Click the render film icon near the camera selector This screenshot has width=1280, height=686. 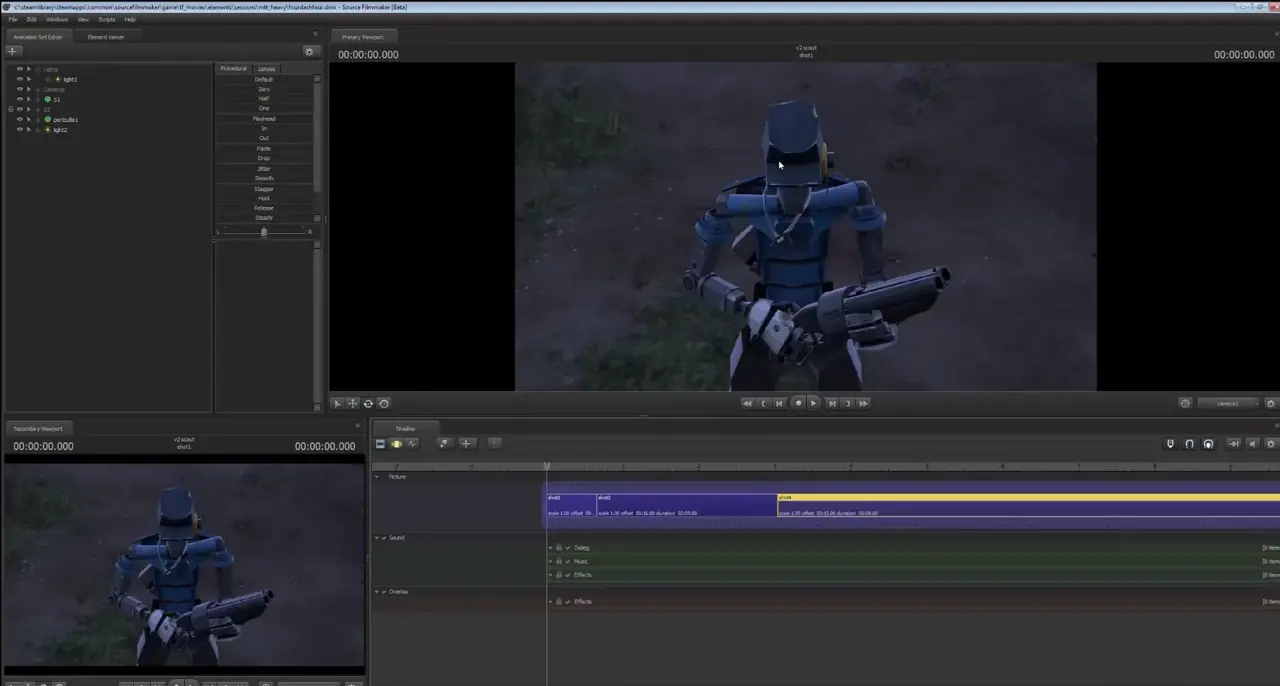(1185, 403)
